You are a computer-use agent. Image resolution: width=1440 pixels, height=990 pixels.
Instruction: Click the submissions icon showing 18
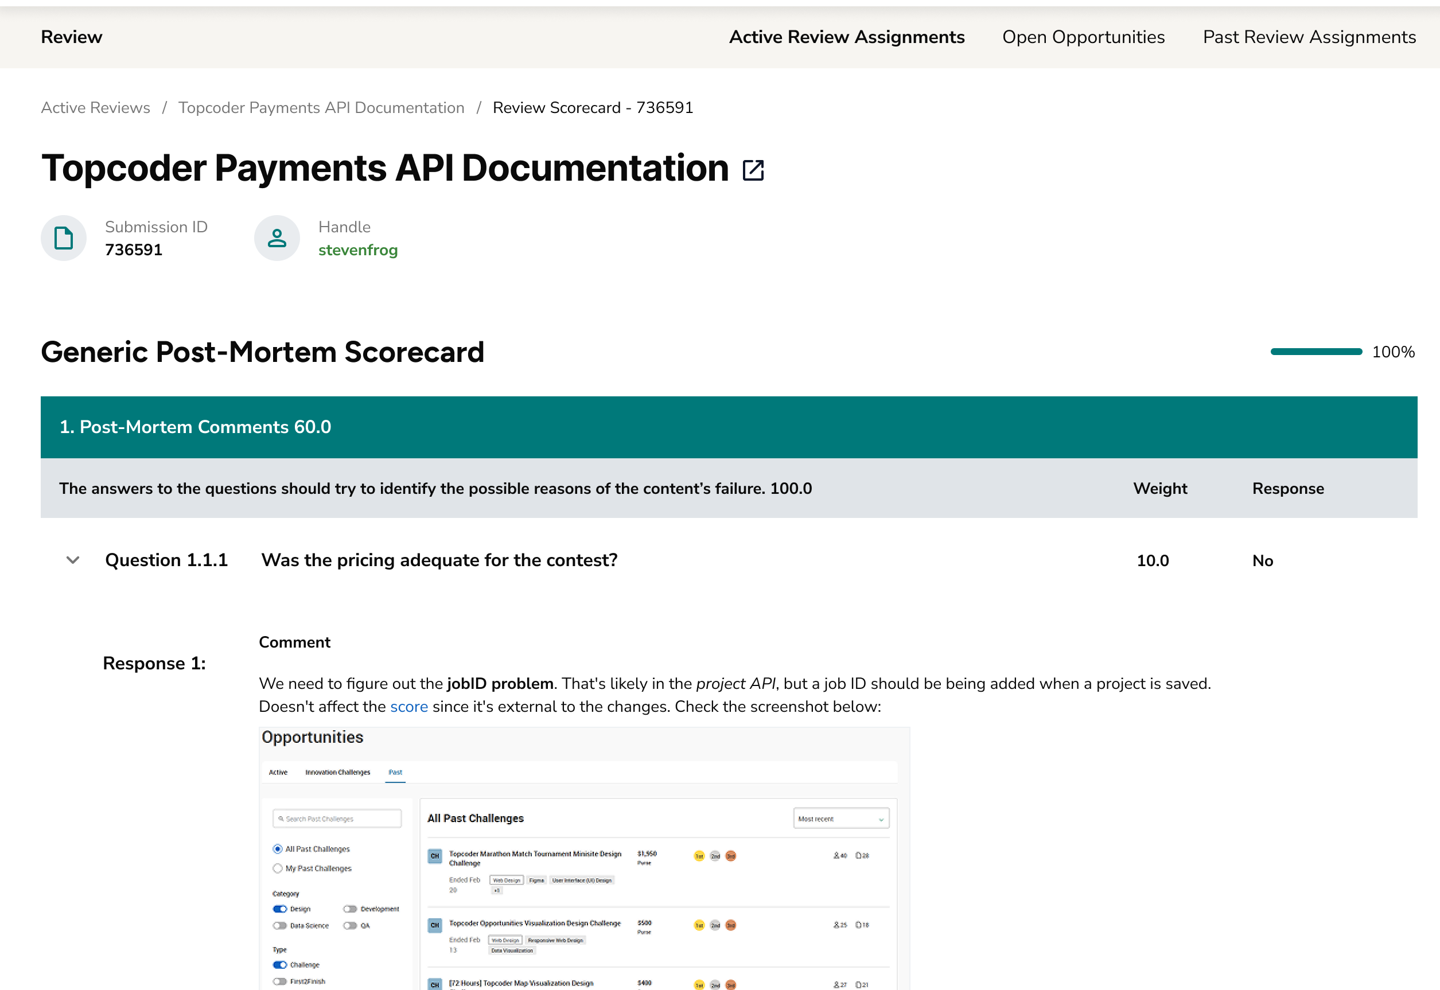[x=859, y=925]
